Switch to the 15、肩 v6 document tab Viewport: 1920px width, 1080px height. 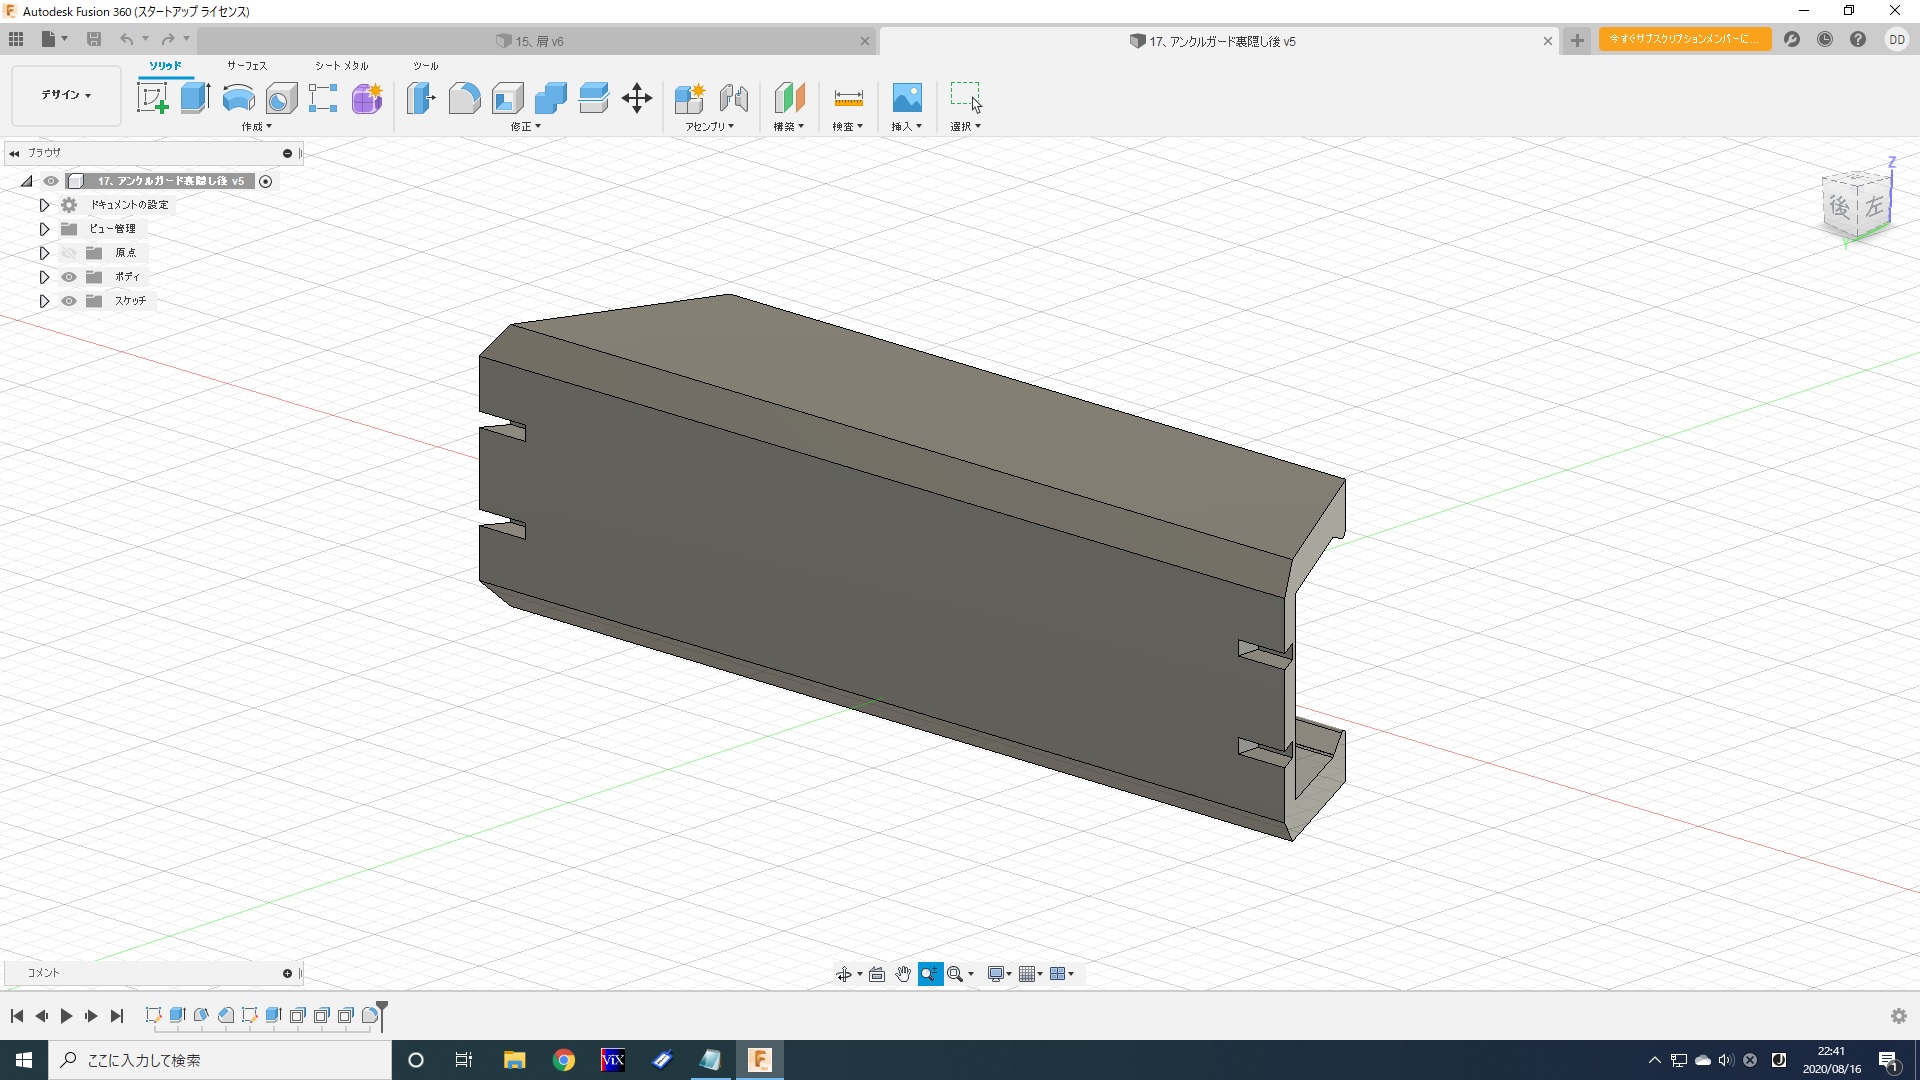point(540,41)
